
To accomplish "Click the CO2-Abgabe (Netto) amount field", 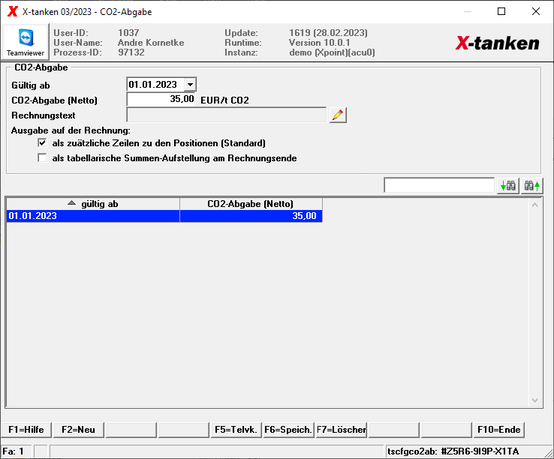I will coord(161,99).
